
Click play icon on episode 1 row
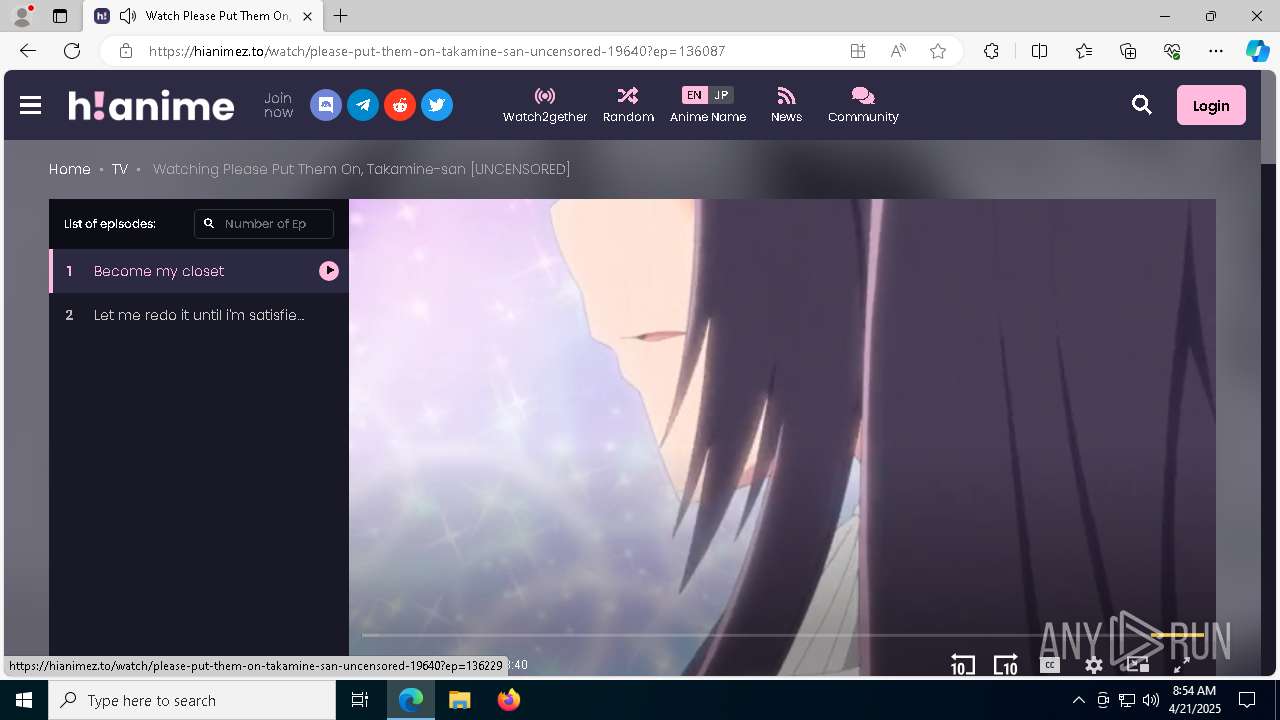click(x=329, y=271)
